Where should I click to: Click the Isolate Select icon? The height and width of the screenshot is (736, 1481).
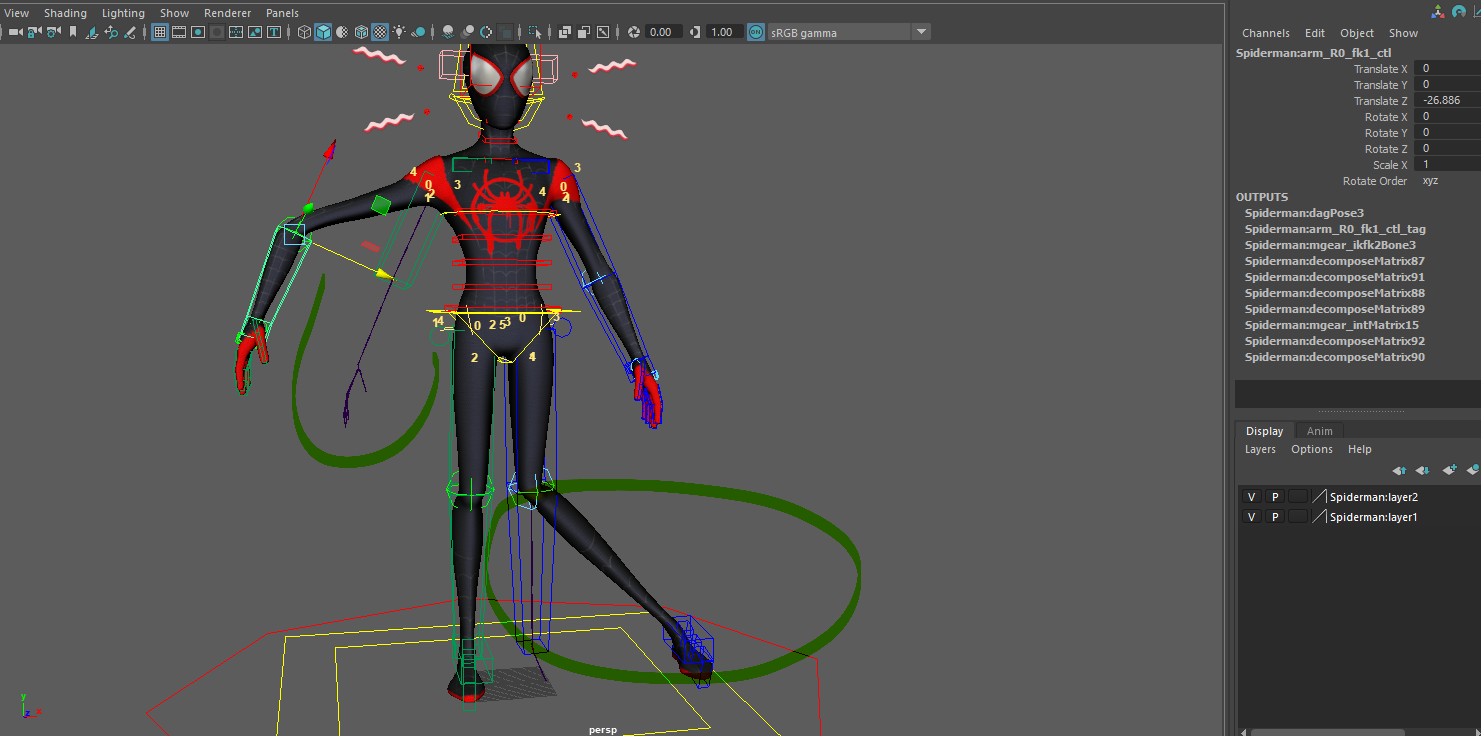535,32
